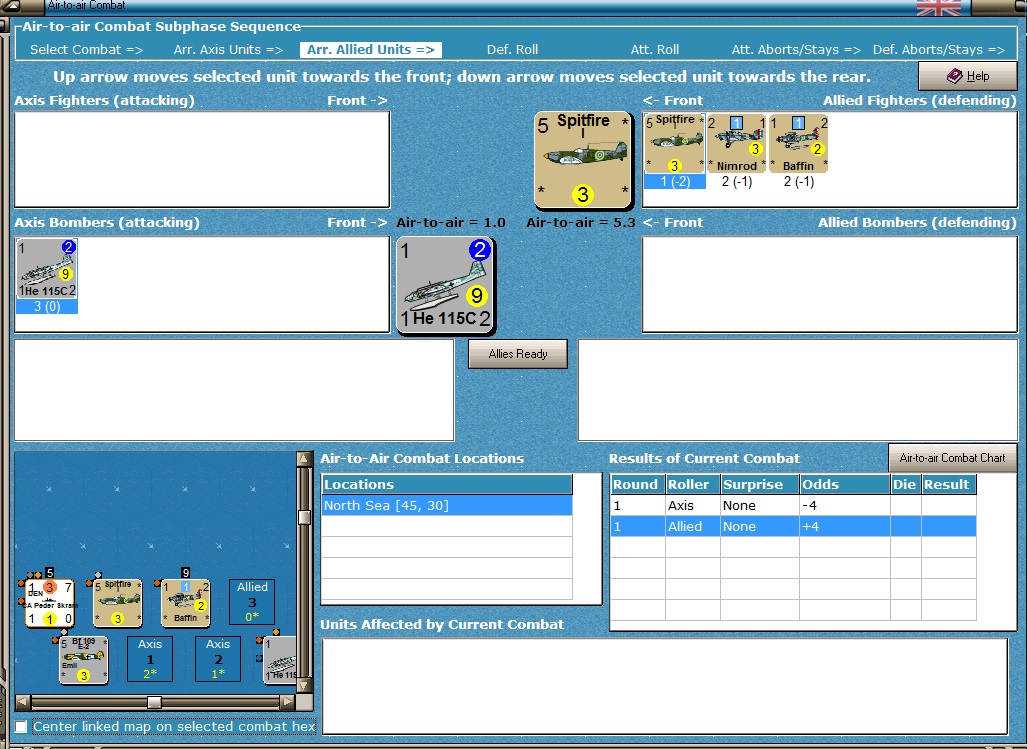Go to the Arr. Axis Units step
This screenshot has height=749, width=1027.
click(229, 50)
